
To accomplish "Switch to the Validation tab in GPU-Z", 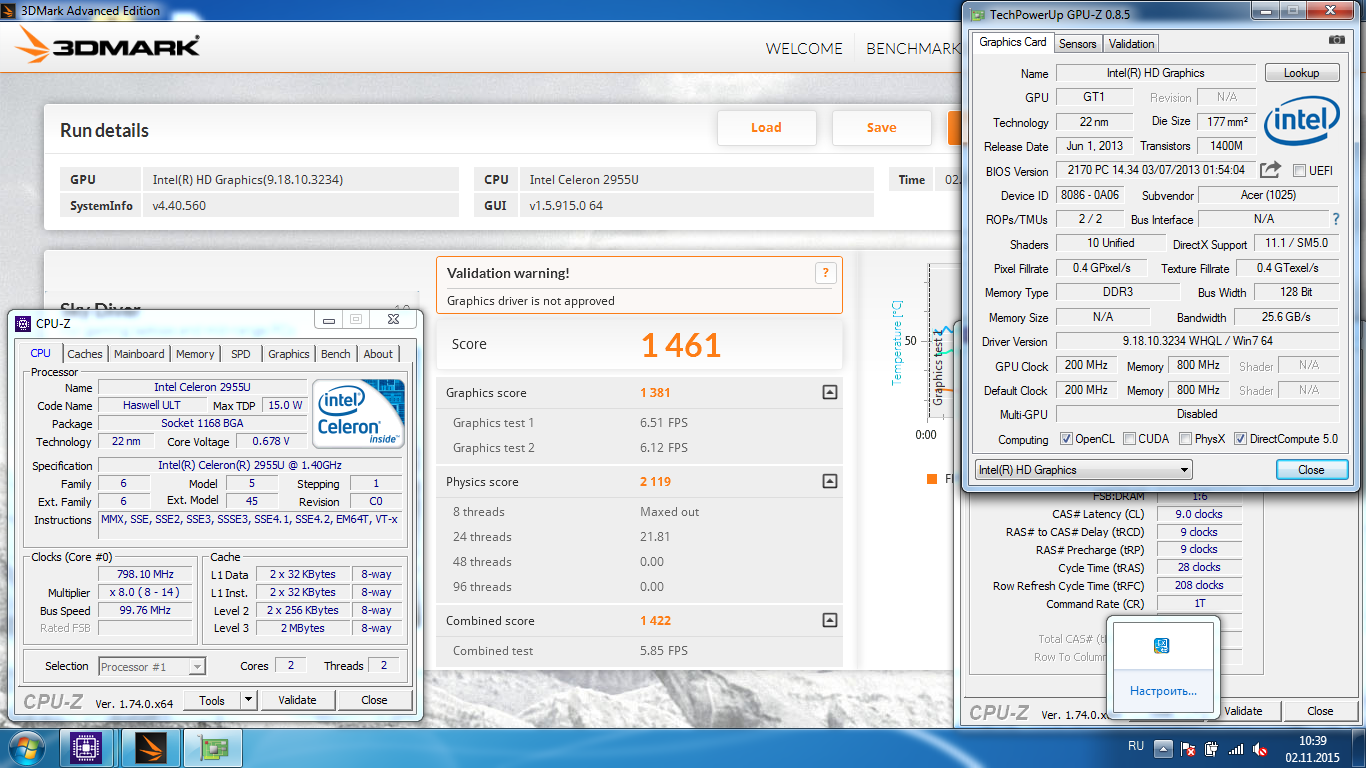I will [1132, 44].
